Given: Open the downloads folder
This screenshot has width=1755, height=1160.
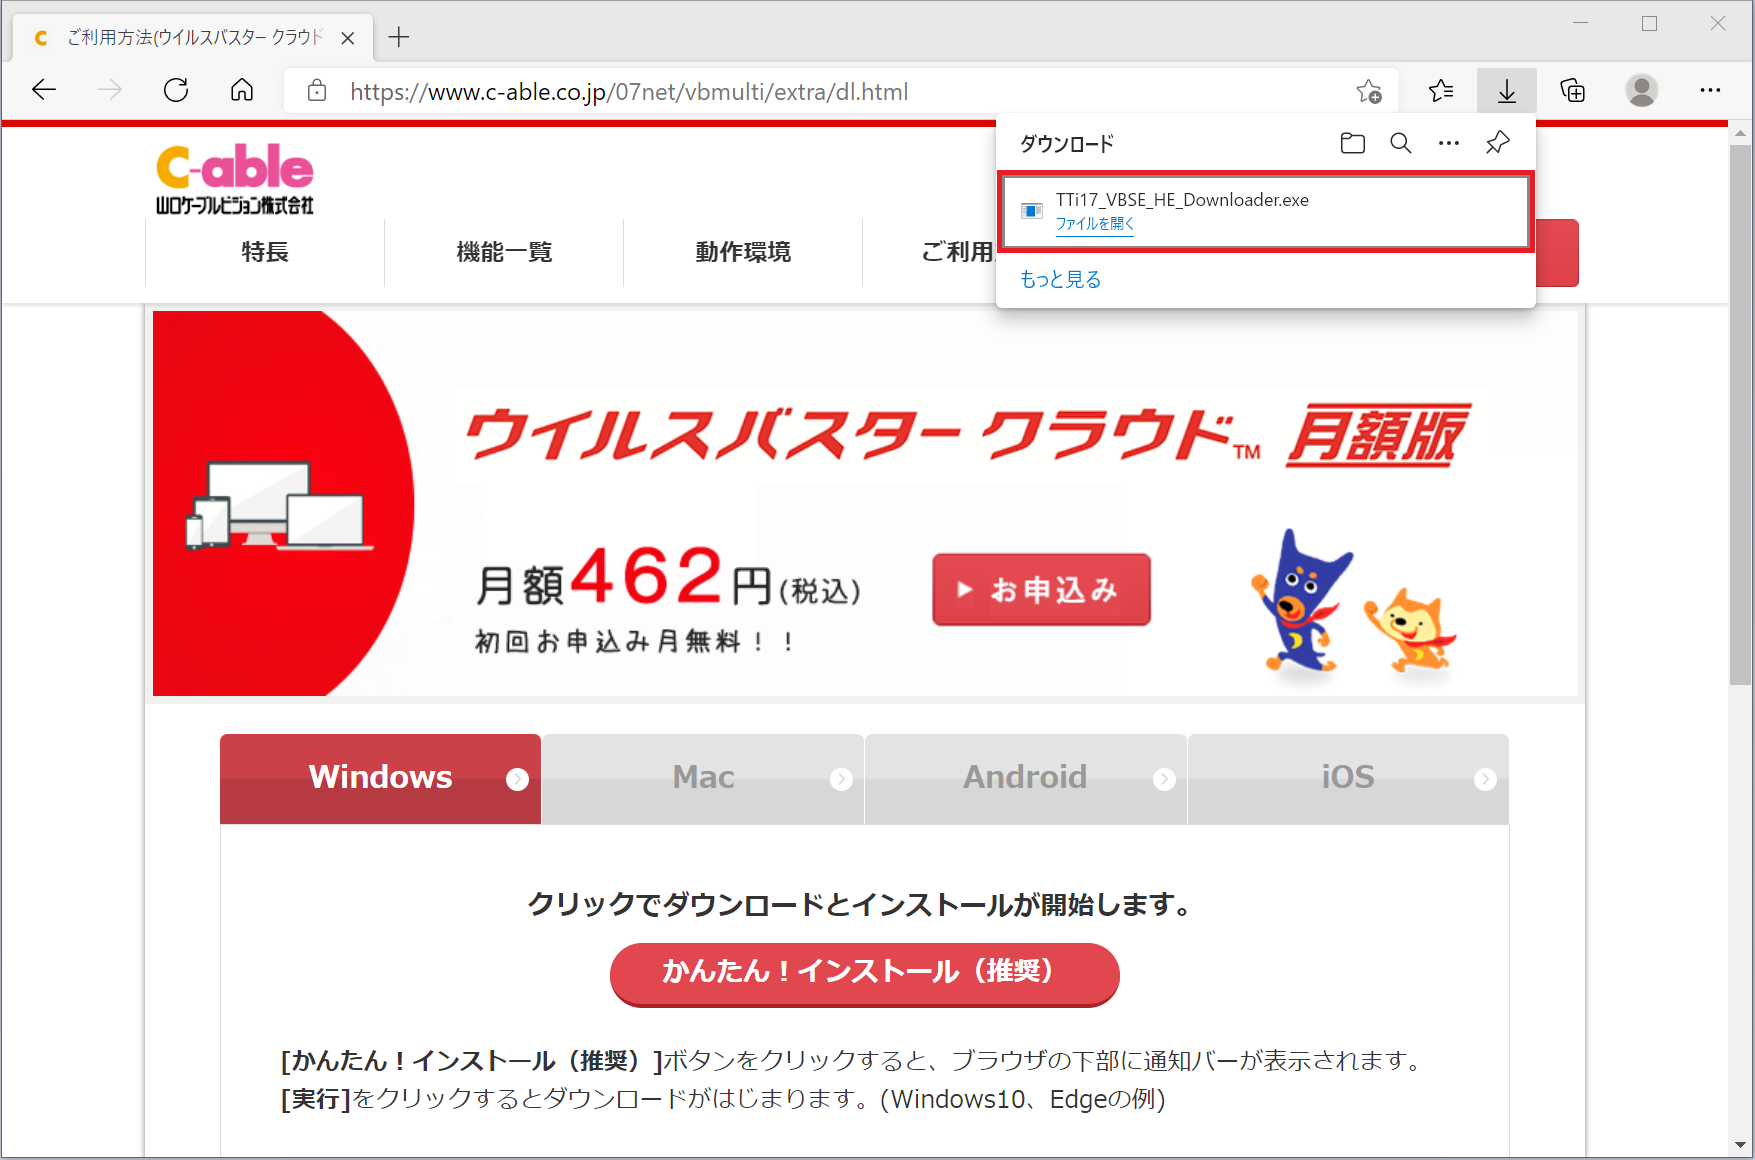Looking at the screenshot, I should [1353, 143].
